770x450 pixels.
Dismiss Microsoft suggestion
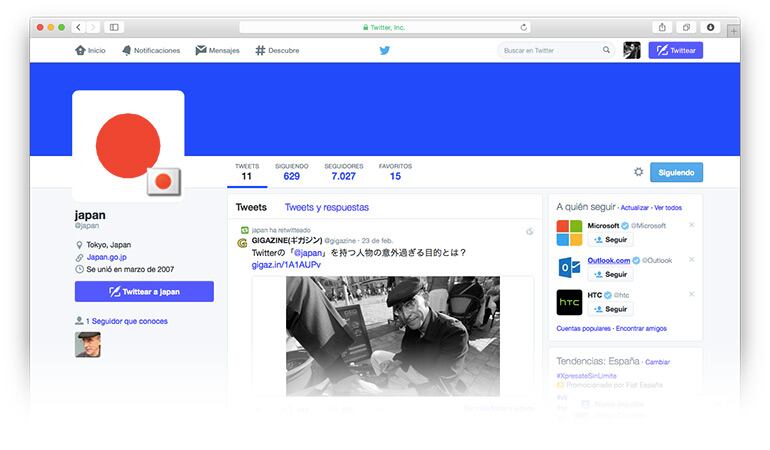tap(691, 225)
